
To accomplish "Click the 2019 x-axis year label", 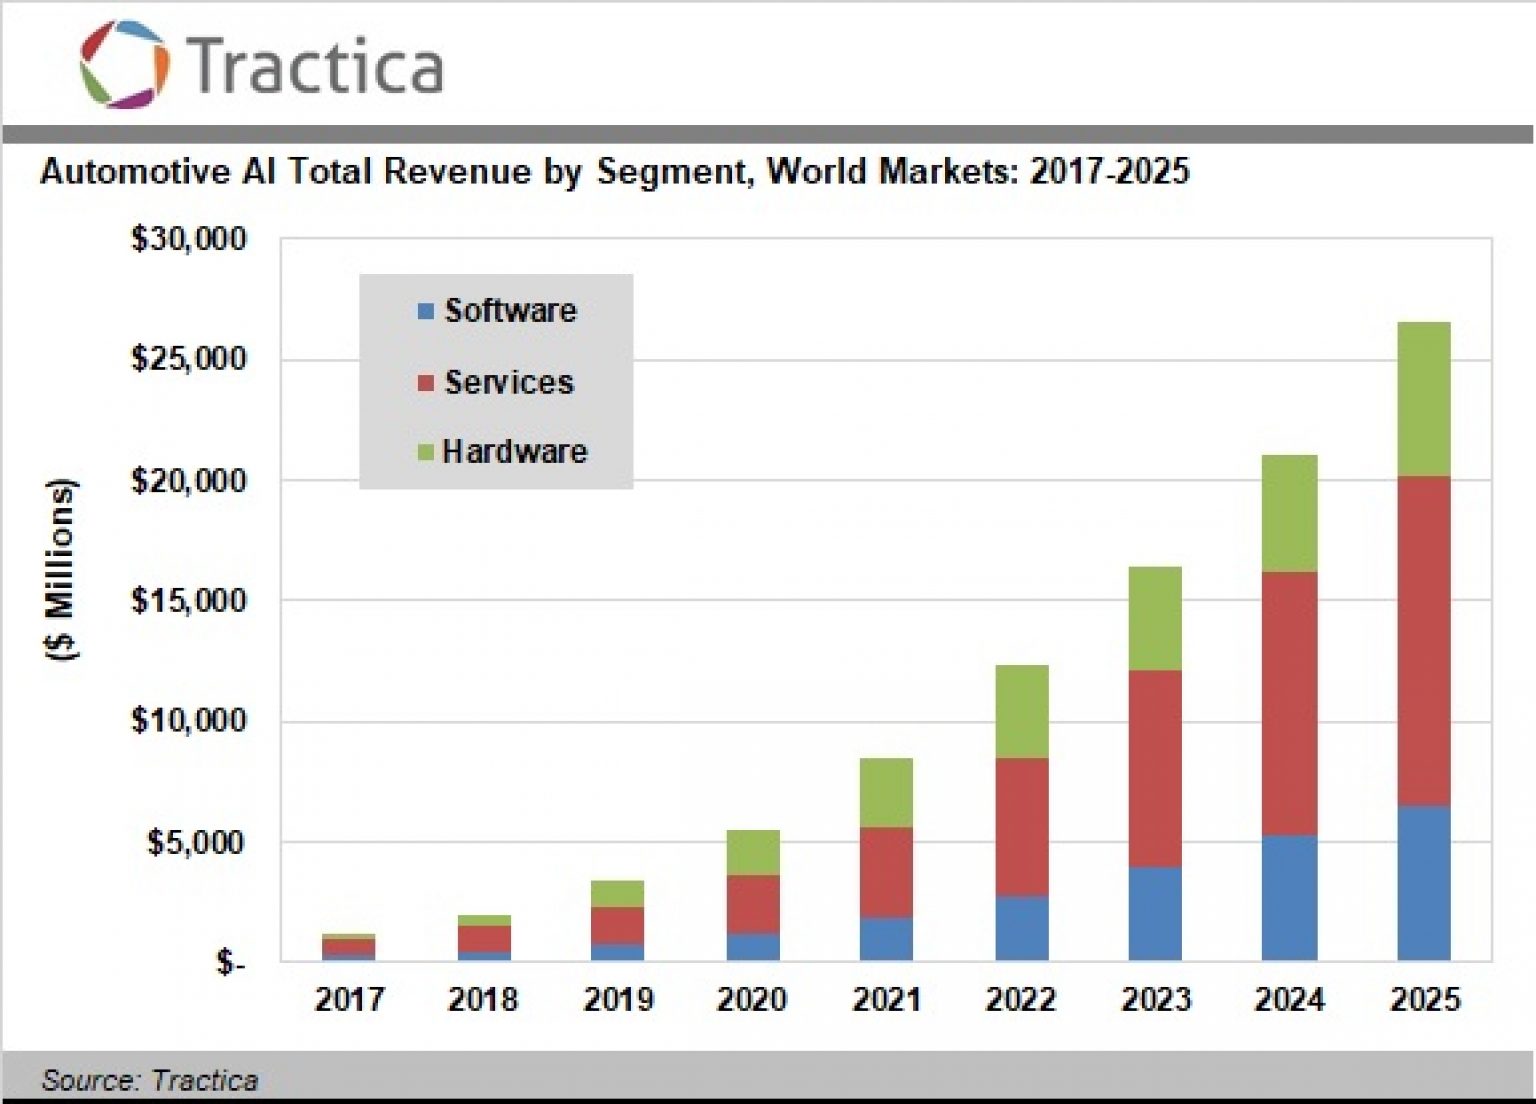I will [x=618, y=999].
